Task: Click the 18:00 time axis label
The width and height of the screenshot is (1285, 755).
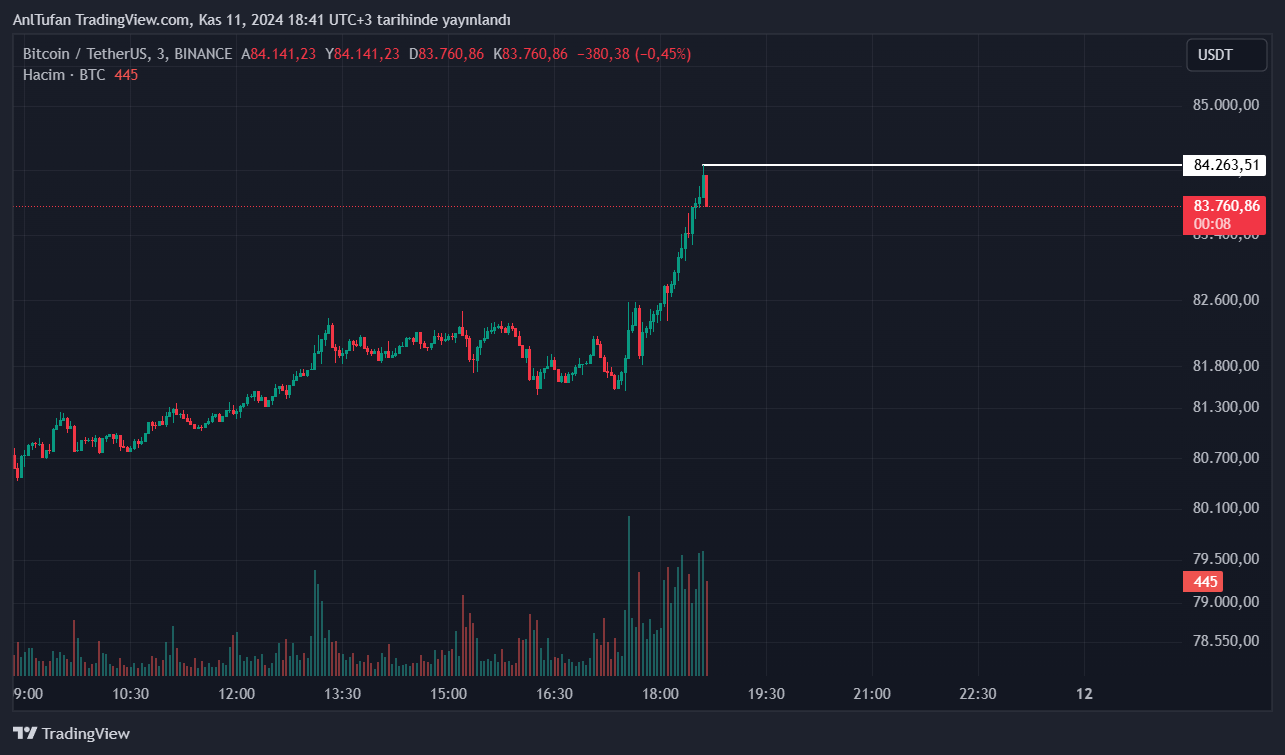Action: click(x=660, y=694)
